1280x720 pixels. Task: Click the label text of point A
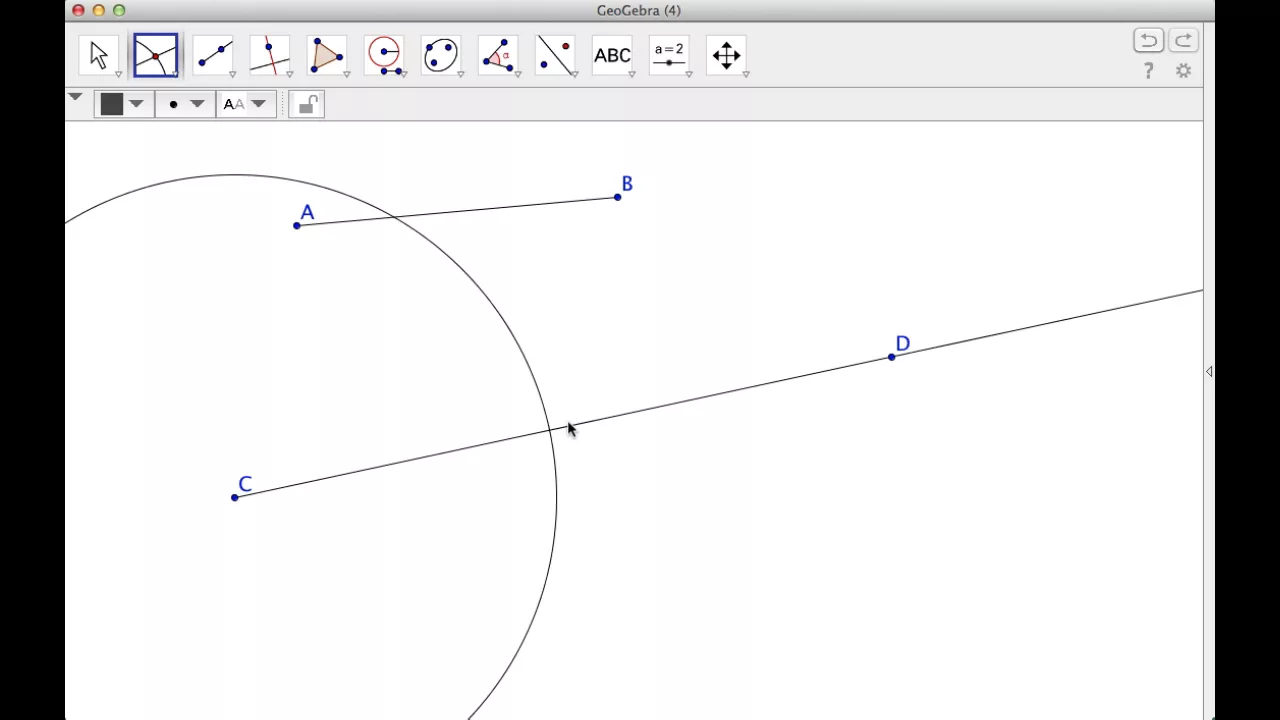point(307,212)
